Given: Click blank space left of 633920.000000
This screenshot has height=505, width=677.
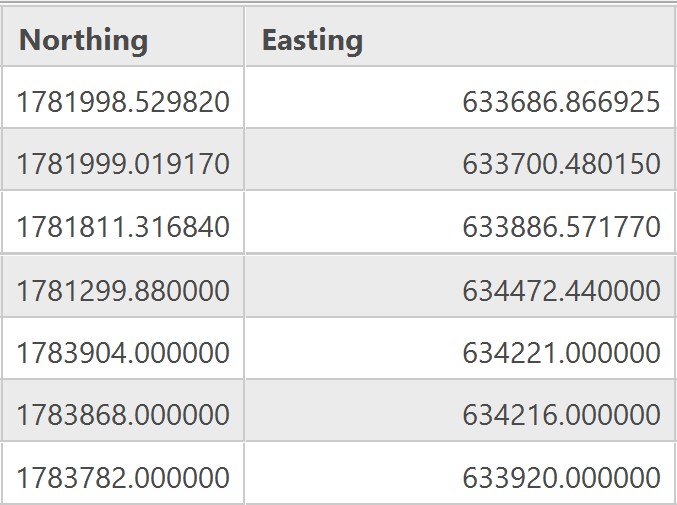Looking at the screenshot, I should click(353, 473).
